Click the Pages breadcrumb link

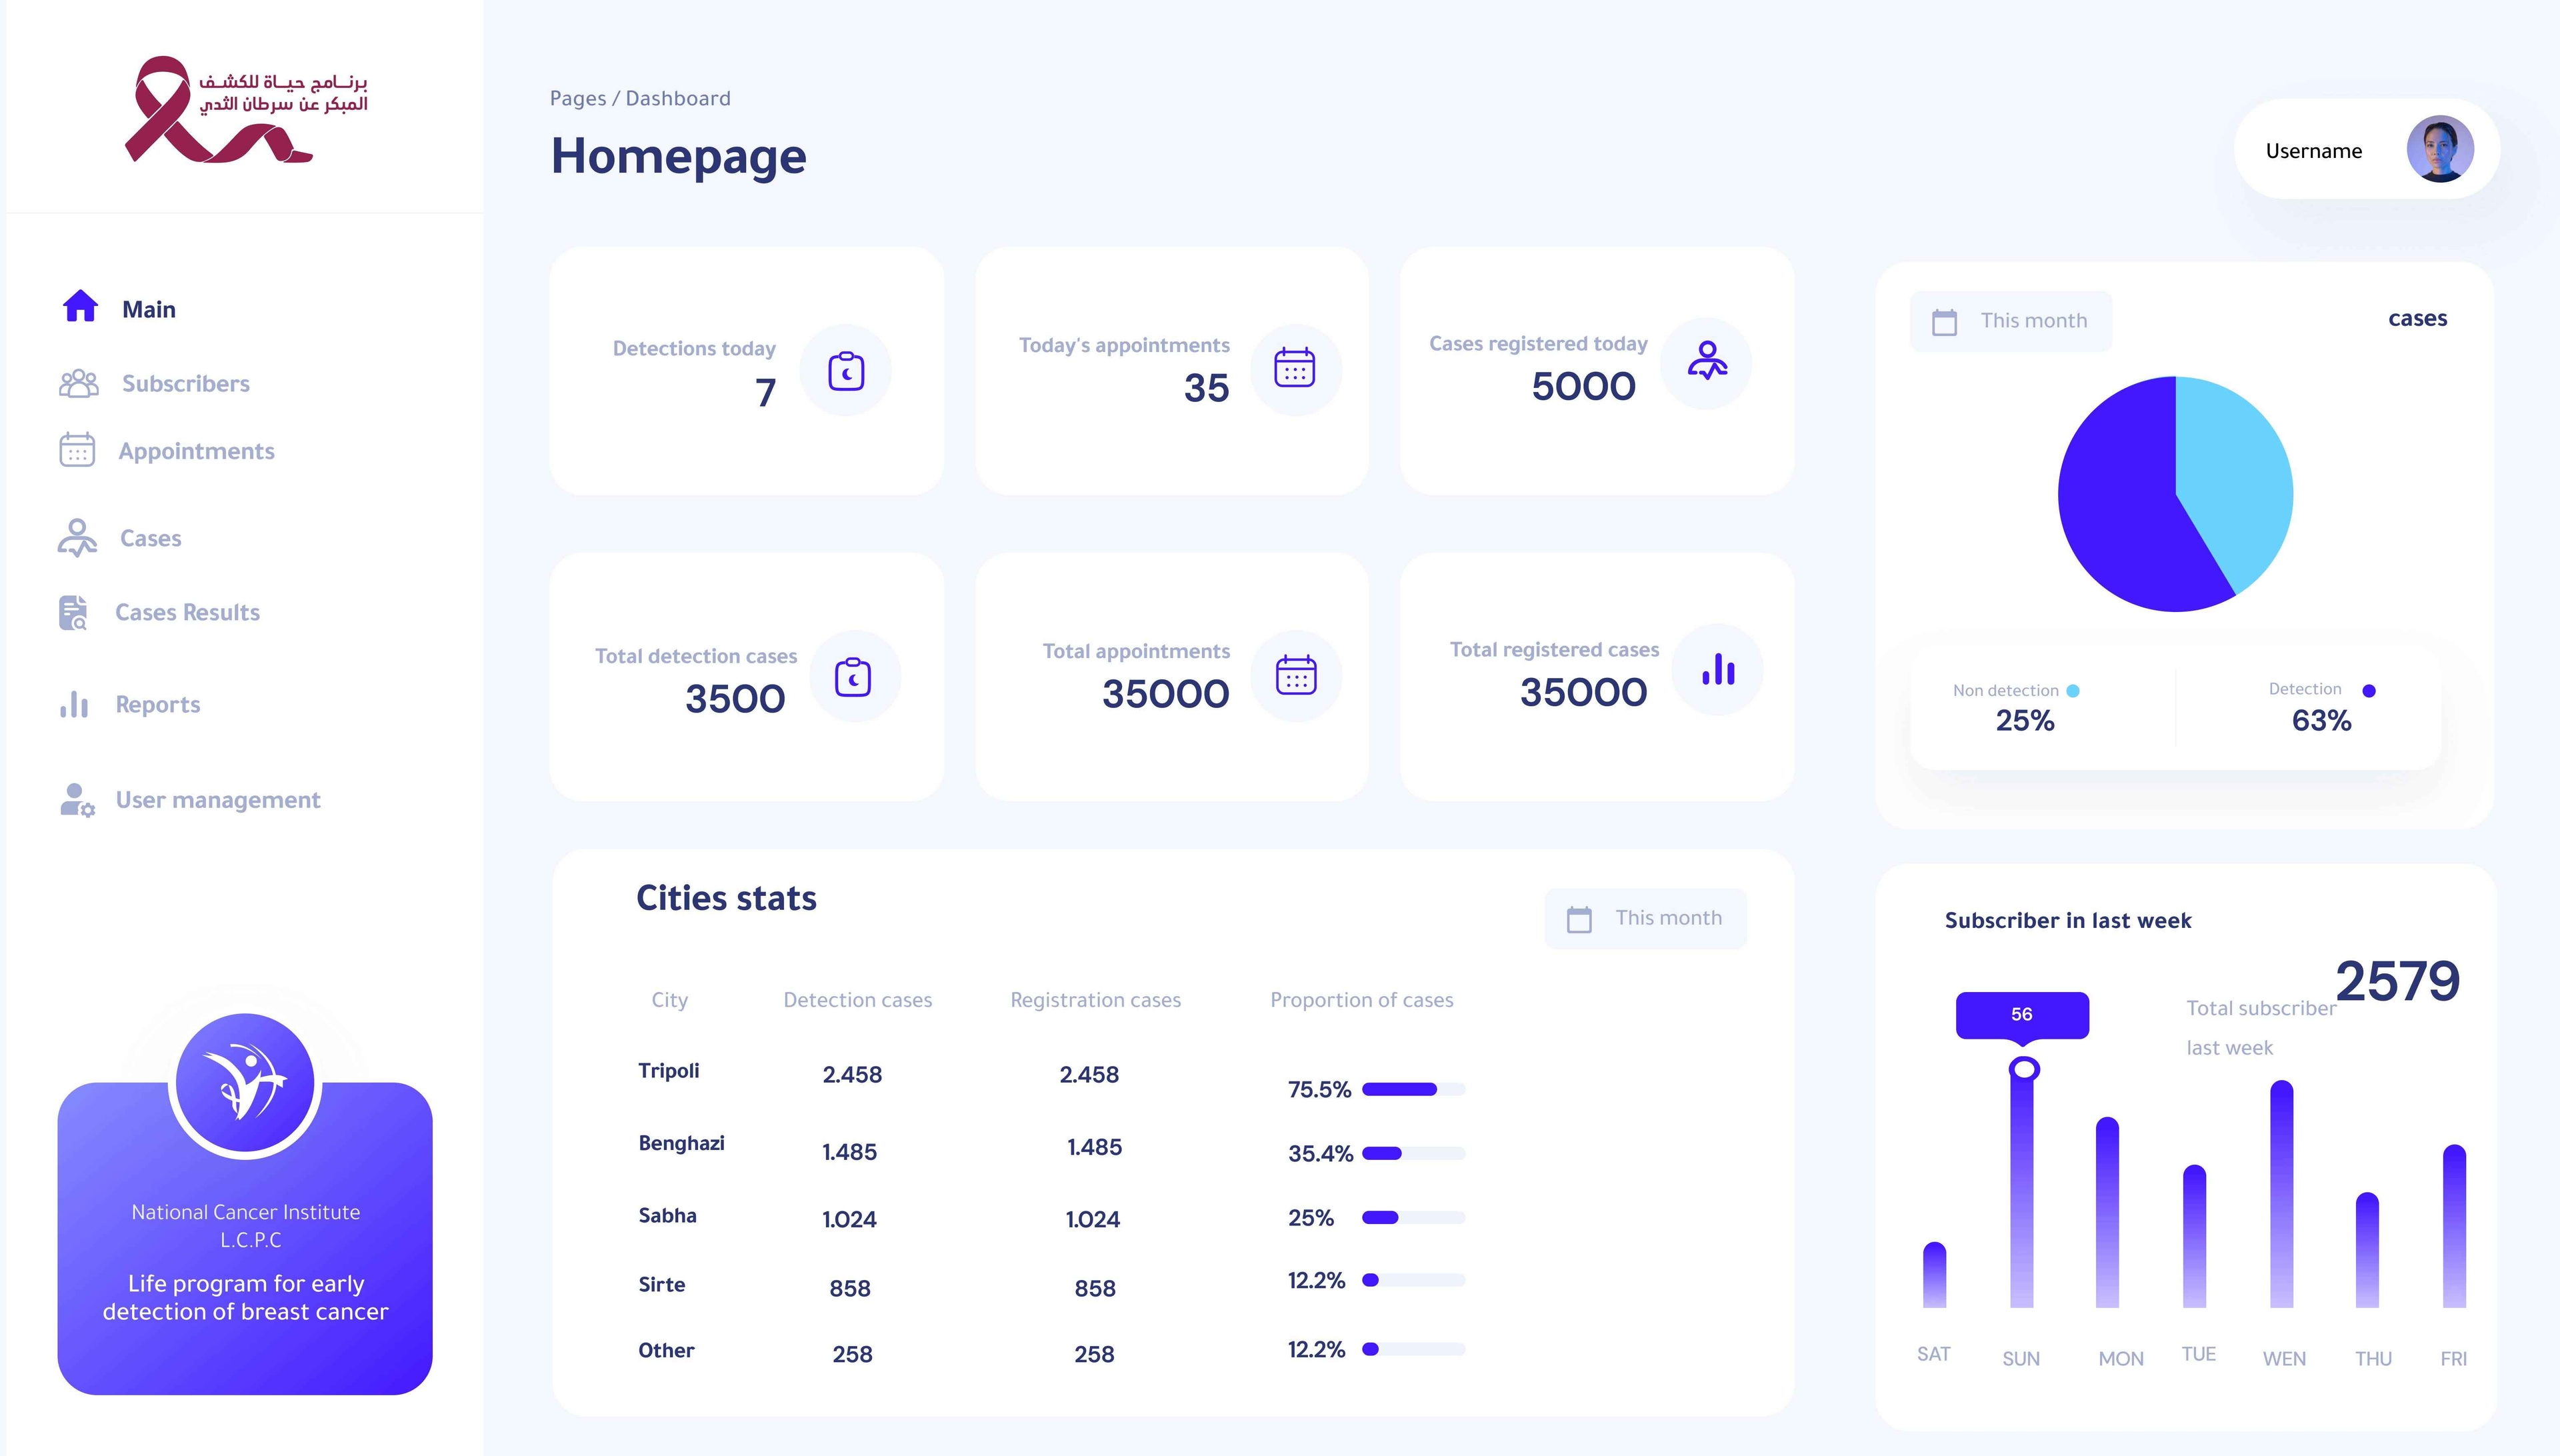pos(577,98)
